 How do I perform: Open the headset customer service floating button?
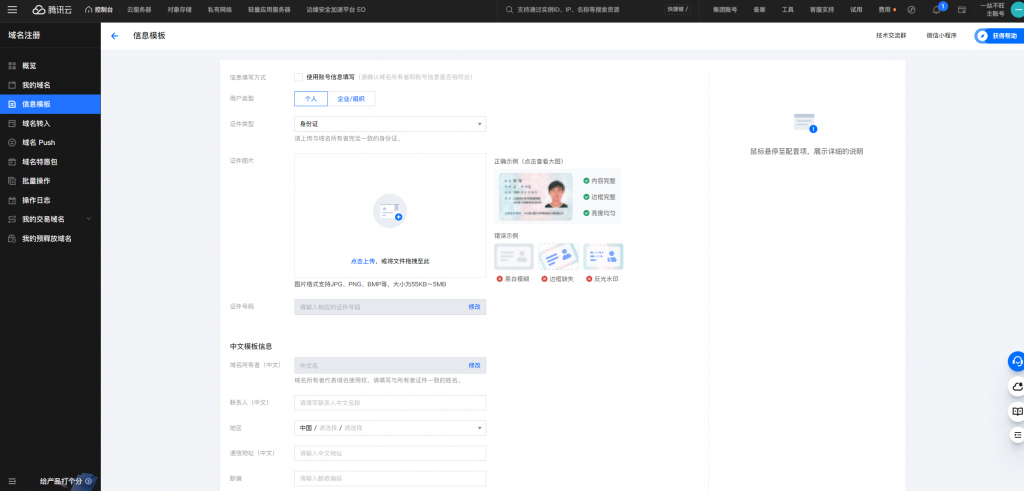coord(1017,361)
